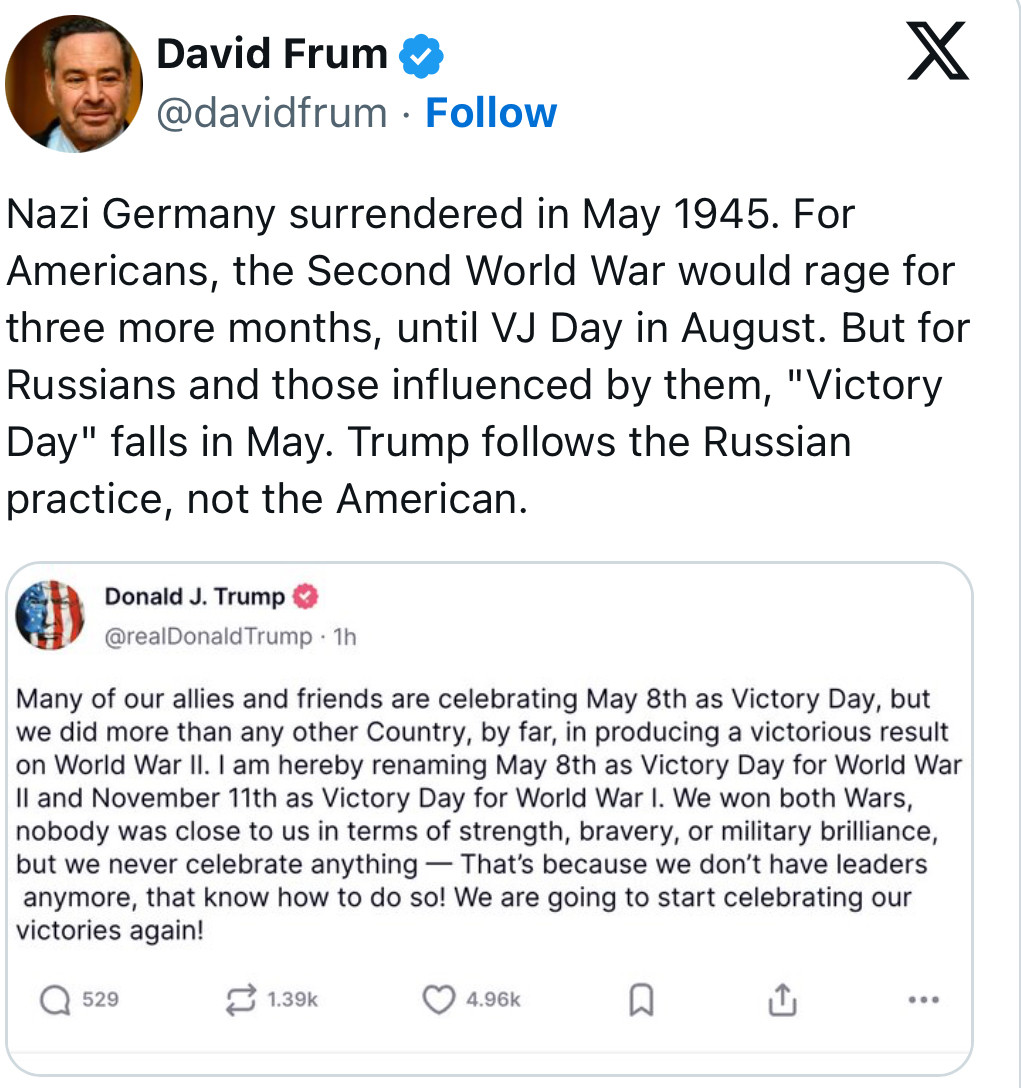
Task: Click the 4.96k likes count
Action: (493, 1000)
